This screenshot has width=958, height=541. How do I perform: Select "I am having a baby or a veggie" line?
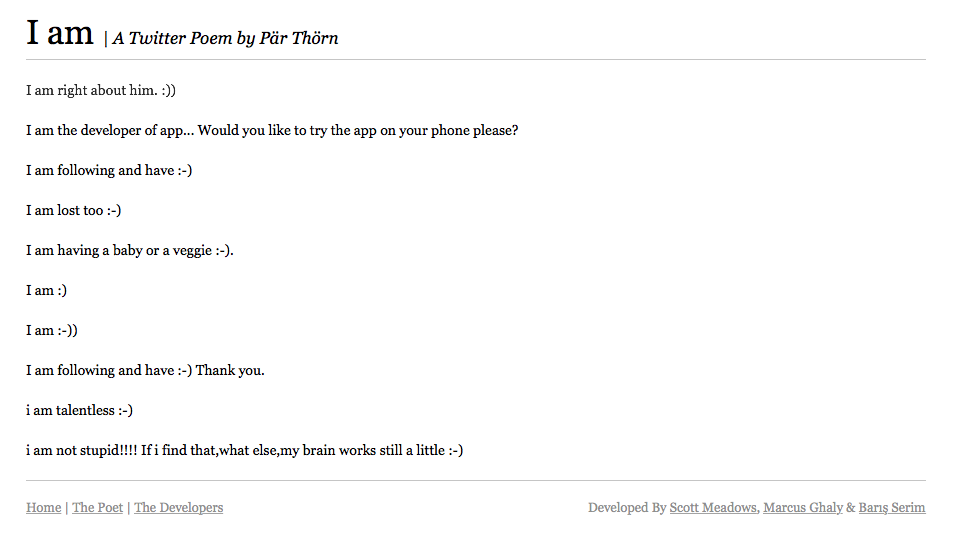pos(130,251)
